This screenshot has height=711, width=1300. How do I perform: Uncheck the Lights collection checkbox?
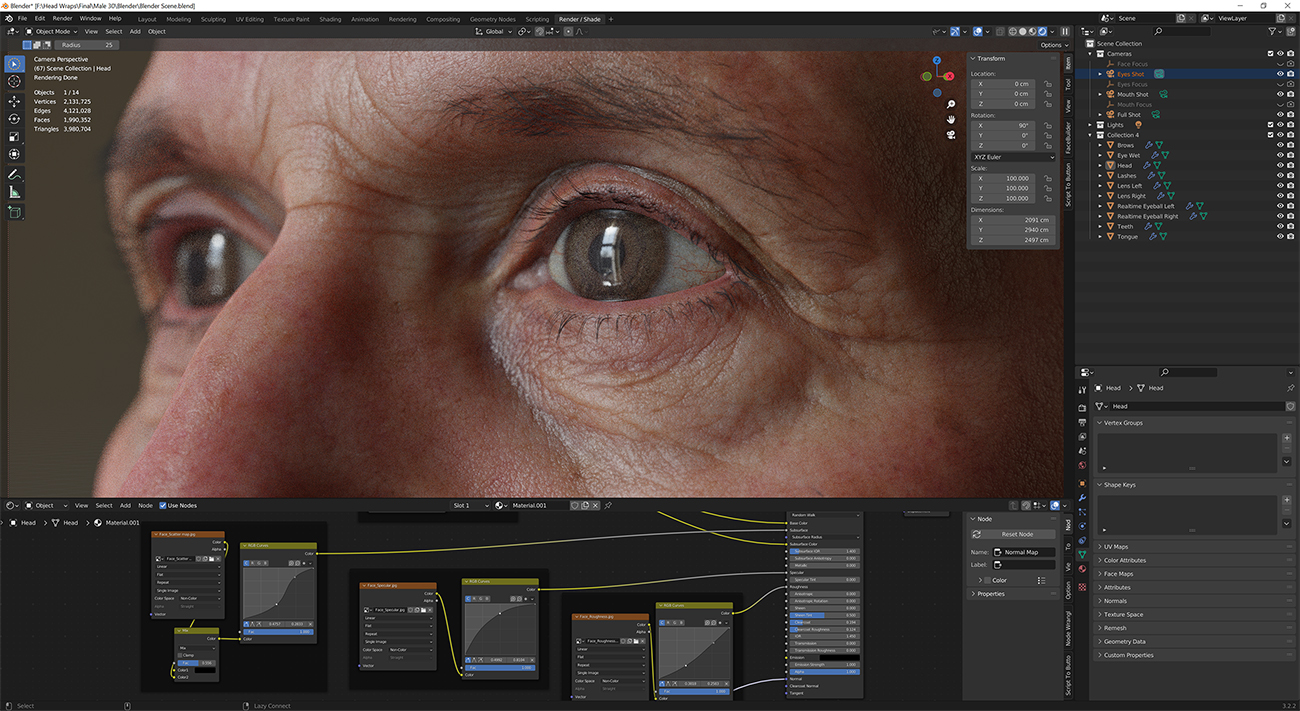[x=1271, y=124]
